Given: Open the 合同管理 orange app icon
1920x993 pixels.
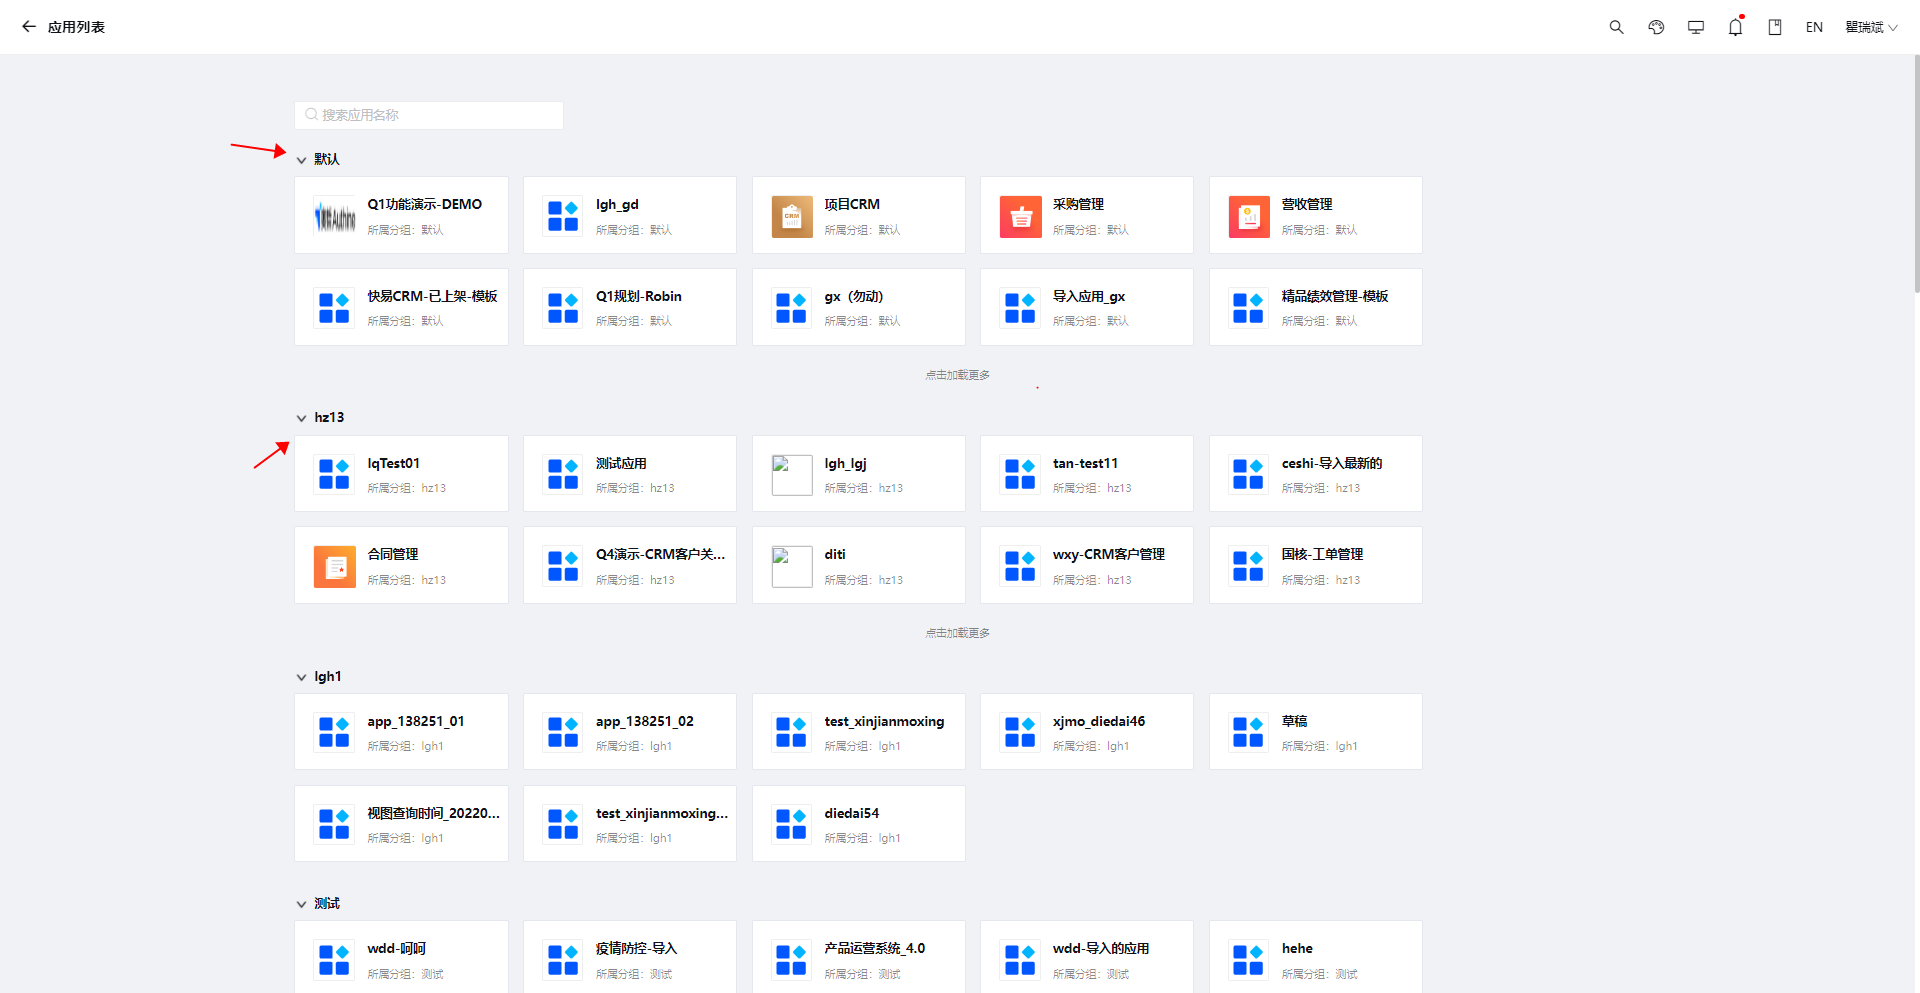Looking at the screenshot, I should (x=335, y=567).
